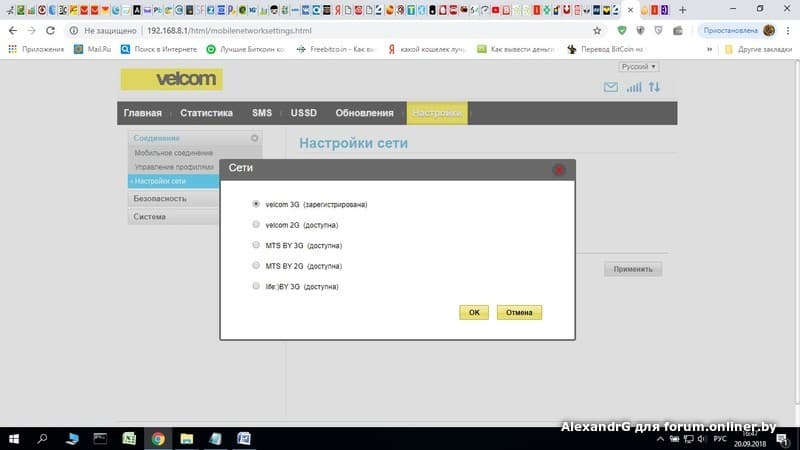This screenshot has height=450, width=800.
Task: Open the Приложения apps shortcut
Action: [36, 49]
